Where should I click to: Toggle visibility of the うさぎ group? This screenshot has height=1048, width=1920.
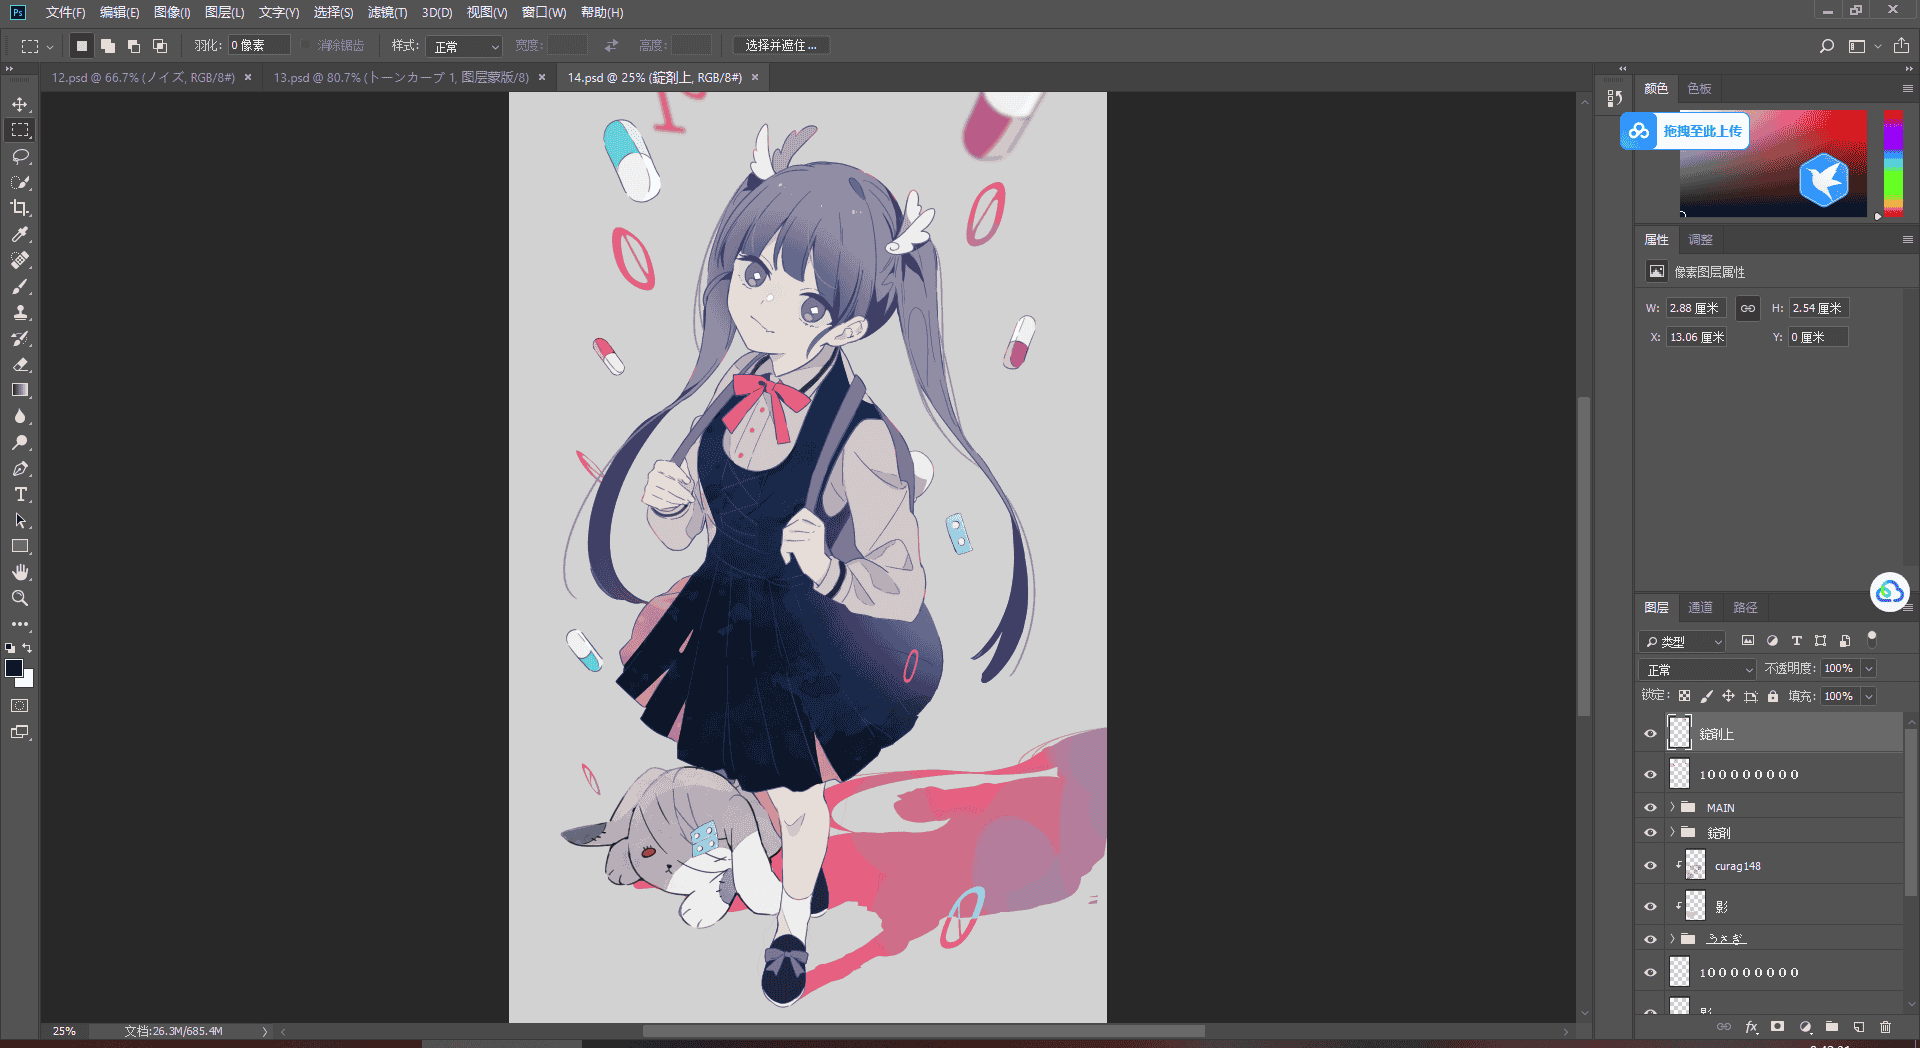[x=1651, y=939]
